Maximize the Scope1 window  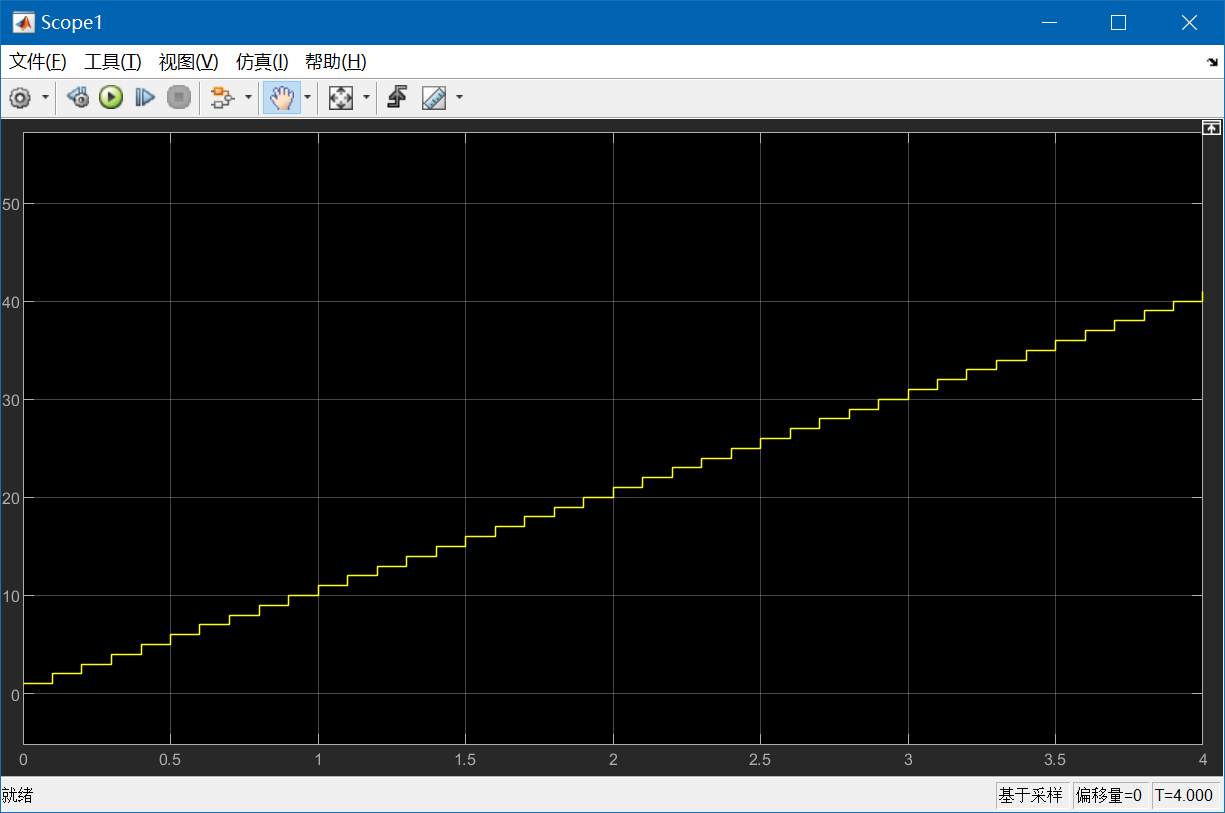1119,22
